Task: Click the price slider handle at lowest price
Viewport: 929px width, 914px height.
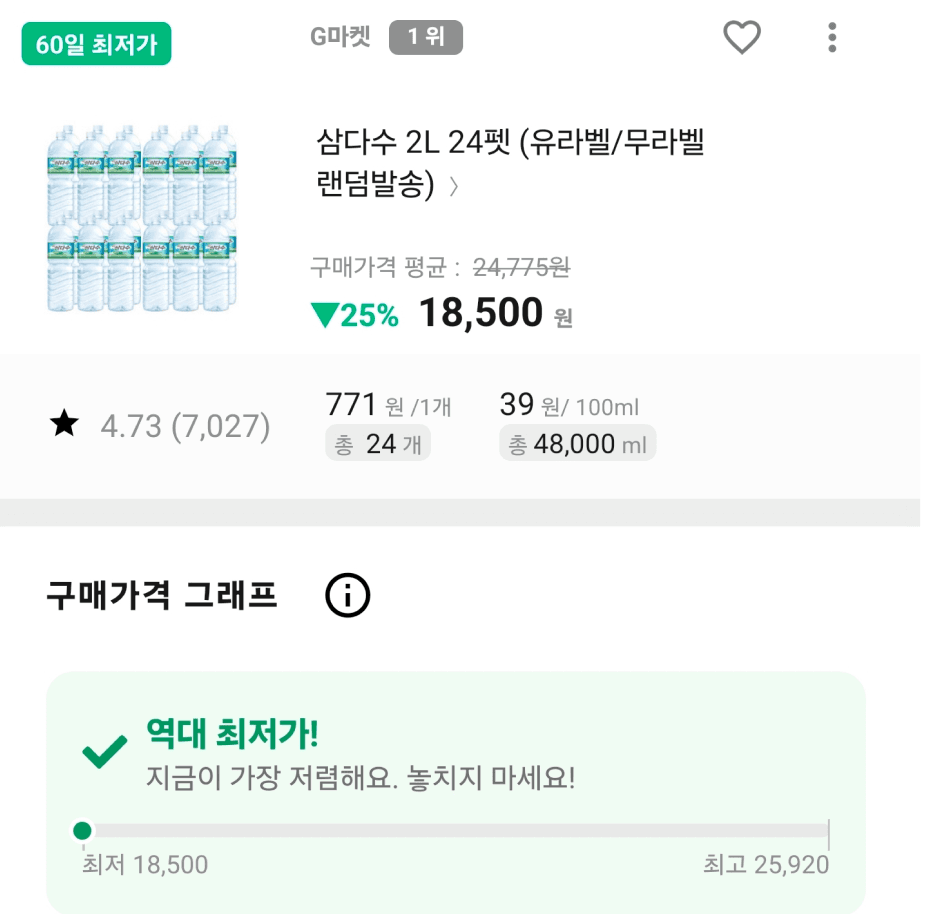Action: pyautogui.click(x=83, y=830)
